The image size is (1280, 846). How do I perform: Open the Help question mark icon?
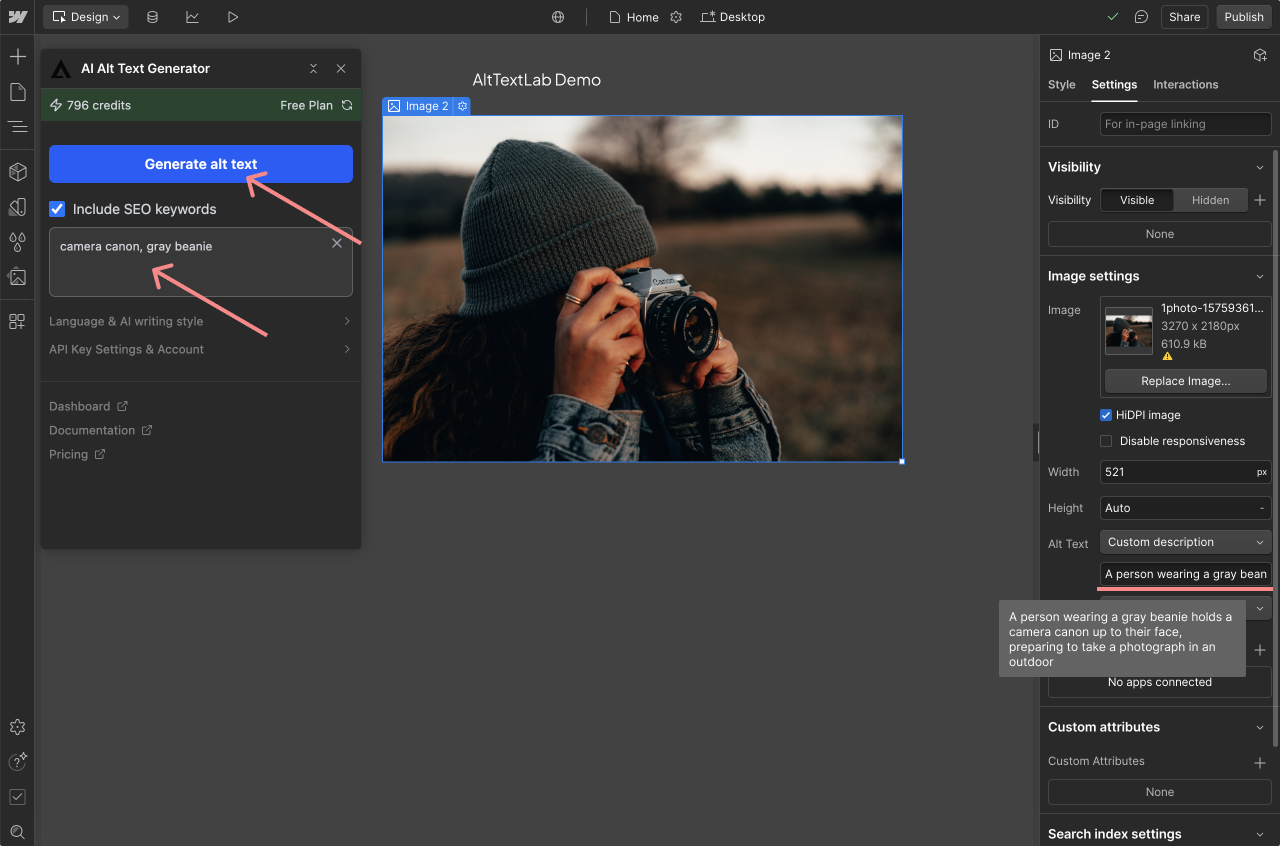(x=17, y=762)
